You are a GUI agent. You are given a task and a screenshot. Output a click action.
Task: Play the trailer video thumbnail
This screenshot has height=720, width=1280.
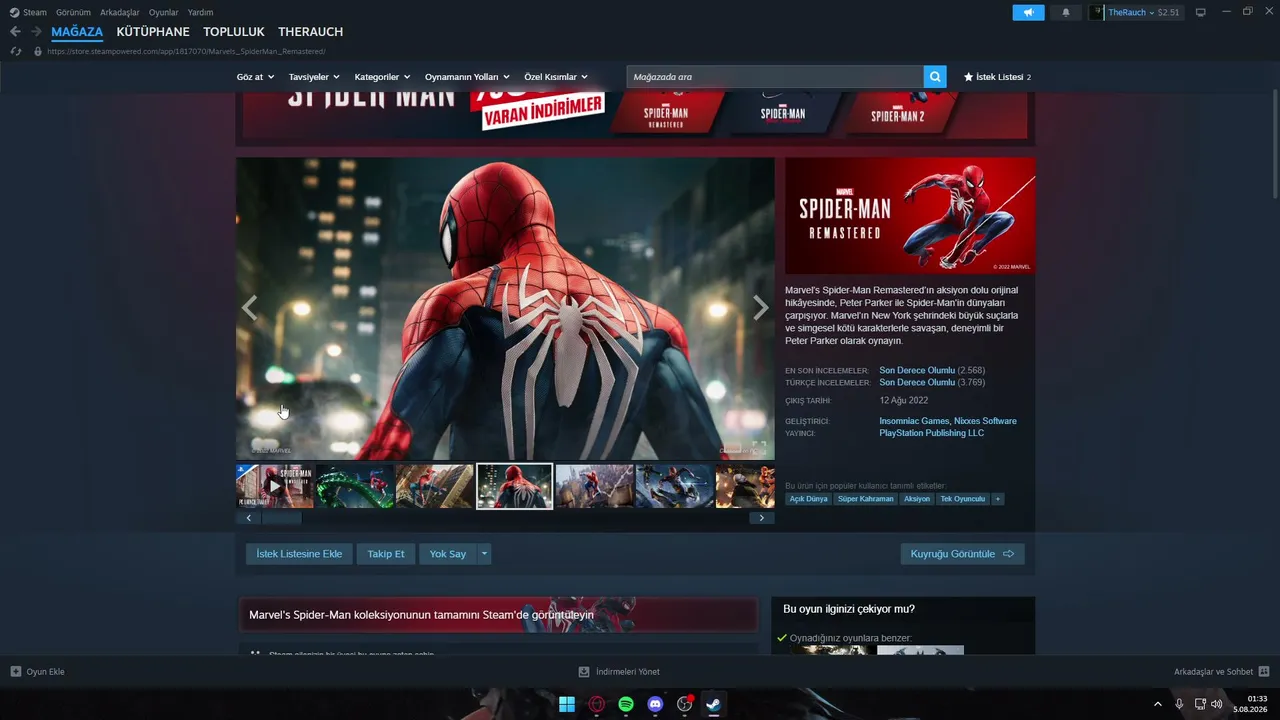pos(275,486)
